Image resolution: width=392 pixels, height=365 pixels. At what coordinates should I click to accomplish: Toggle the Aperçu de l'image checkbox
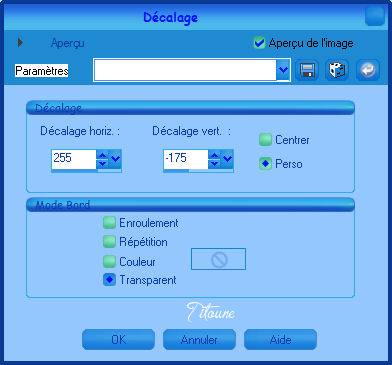pyautogui.click(x=259, y=43)
